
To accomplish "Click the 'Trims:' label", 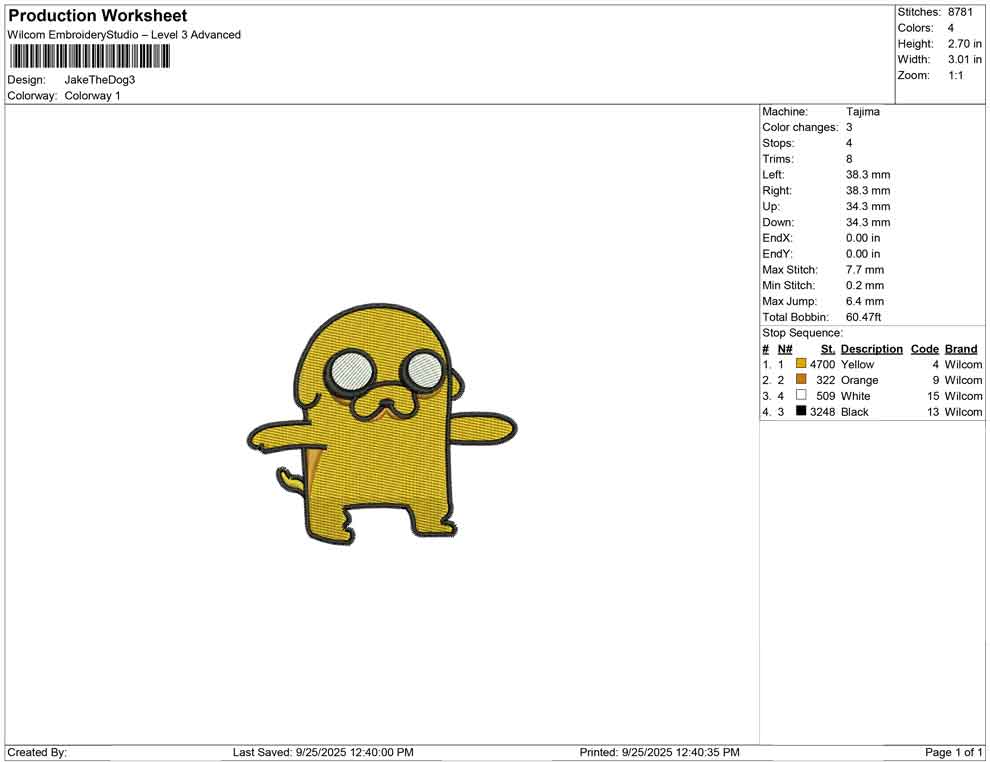I will (778, 159).
